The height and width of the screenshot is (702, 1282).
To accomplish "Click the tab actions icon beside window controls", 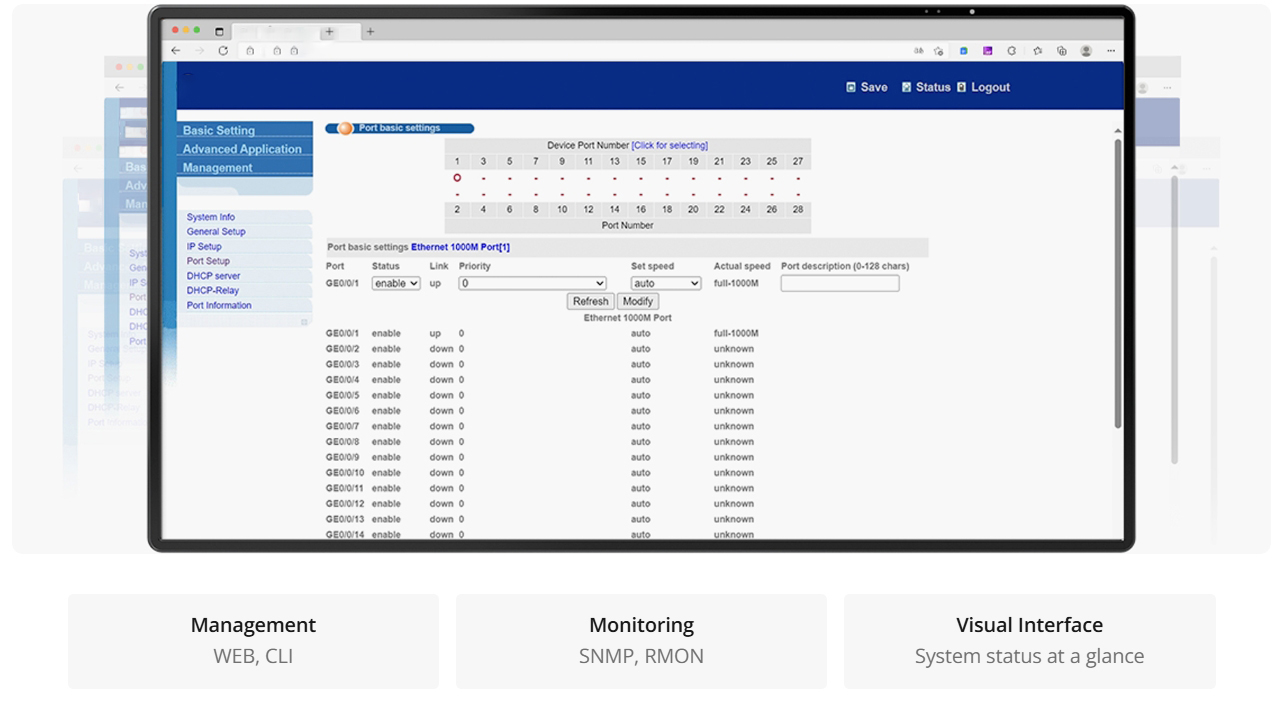I will (x=220, y=31).
